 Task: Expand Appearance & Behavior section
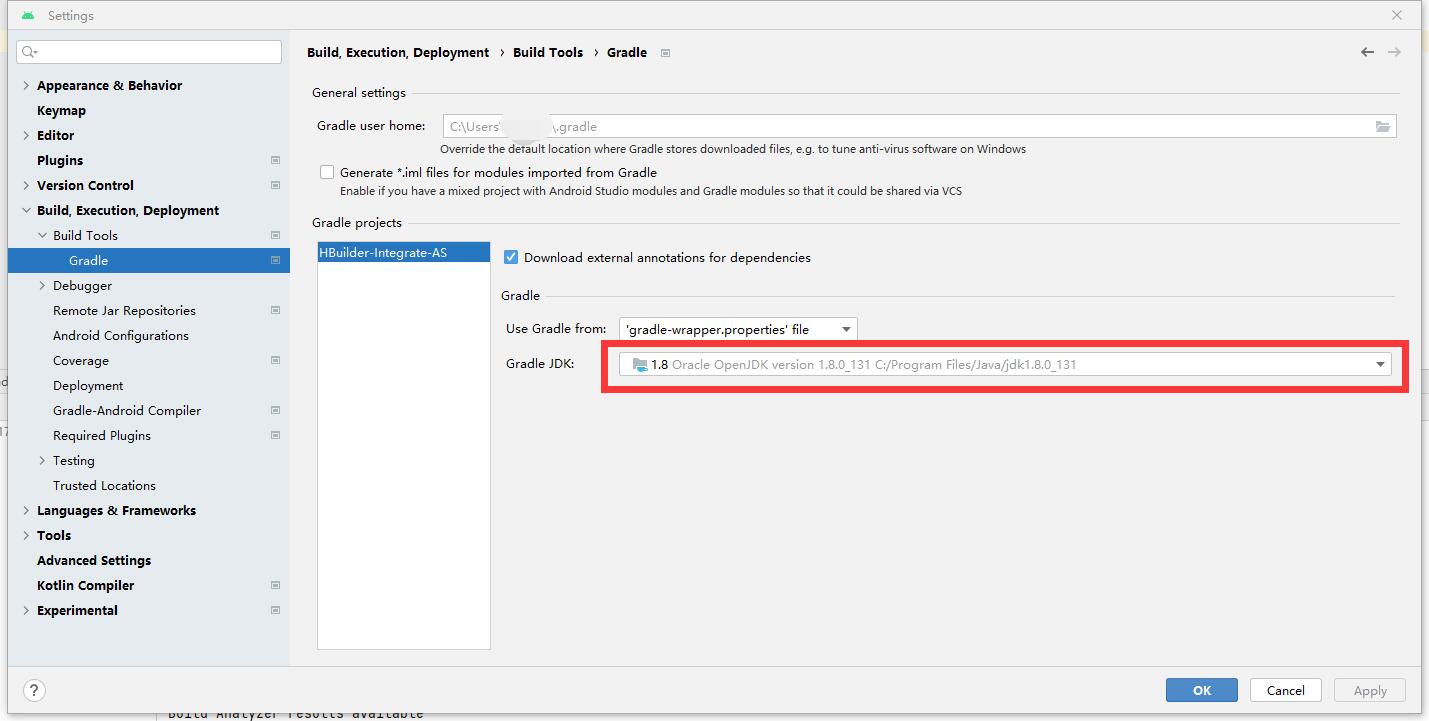coord(26,85)
